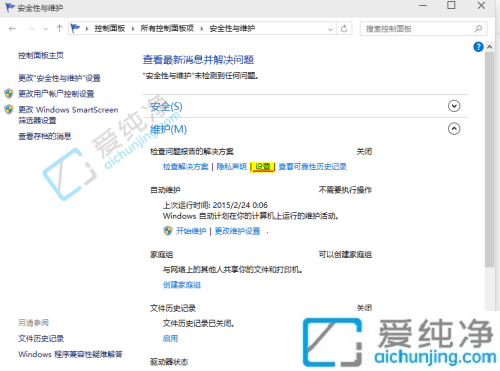Click the 维护(M) section heading
The image size is (500, 371).
(168, 129)
